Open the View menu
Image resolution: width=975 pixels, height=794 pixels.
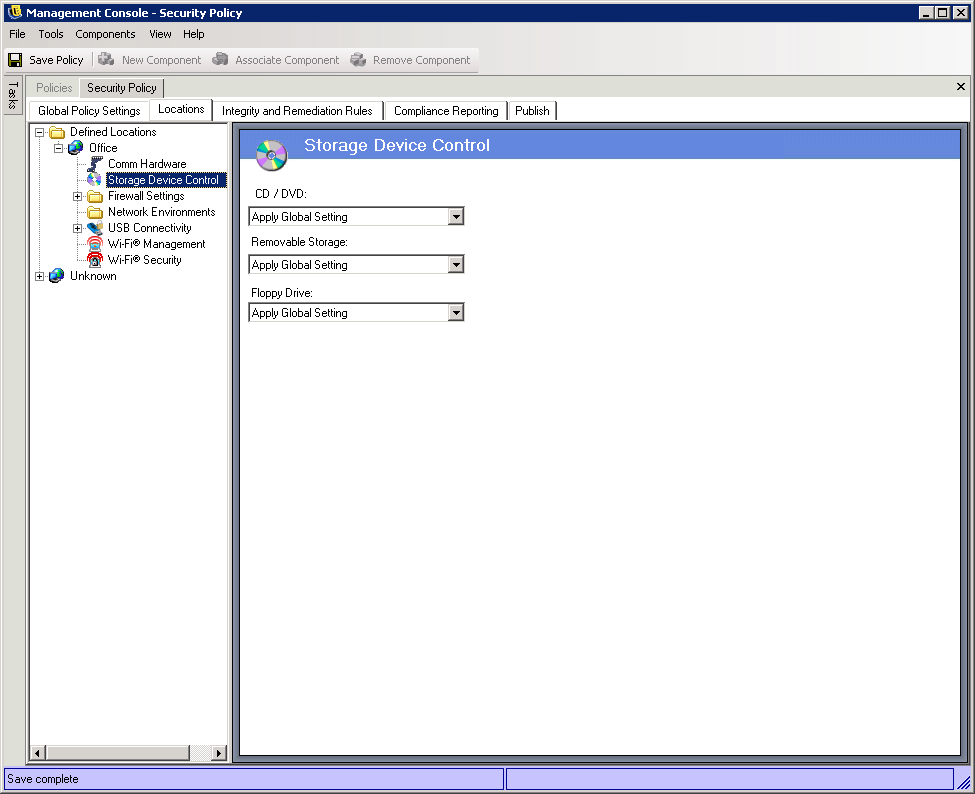click(160, 34)
